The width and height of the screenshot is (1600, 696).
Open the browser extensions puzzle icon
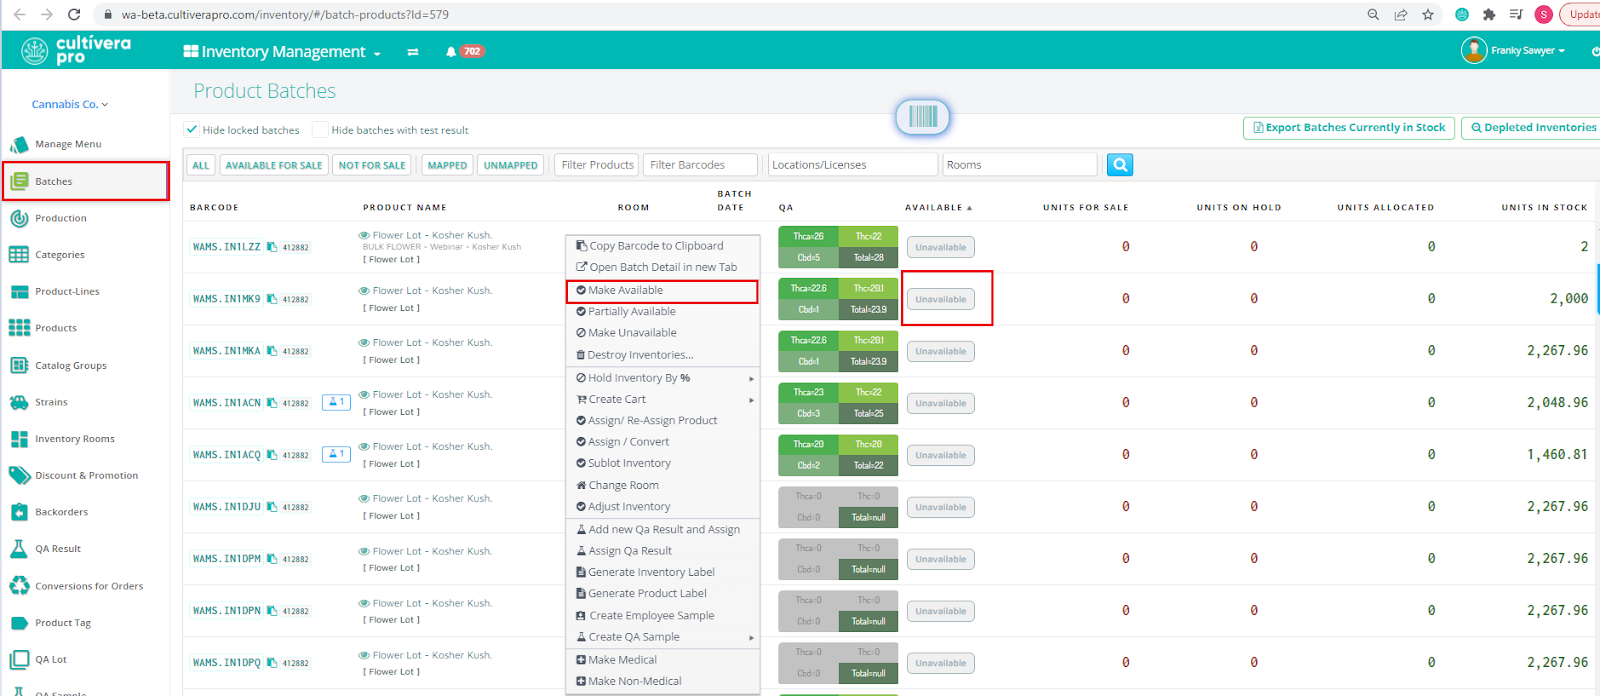tap(1489, 14)
